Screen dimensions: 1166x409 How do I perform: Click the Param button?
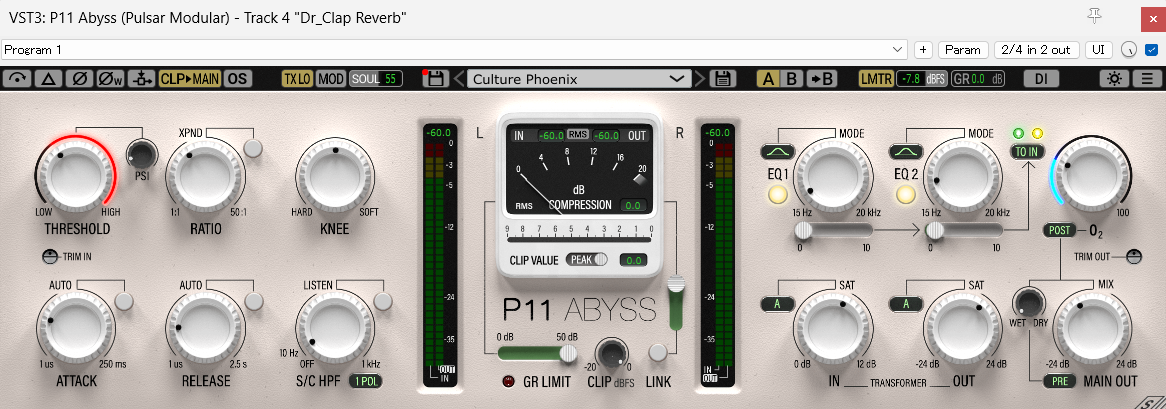(x=963, y=50)
